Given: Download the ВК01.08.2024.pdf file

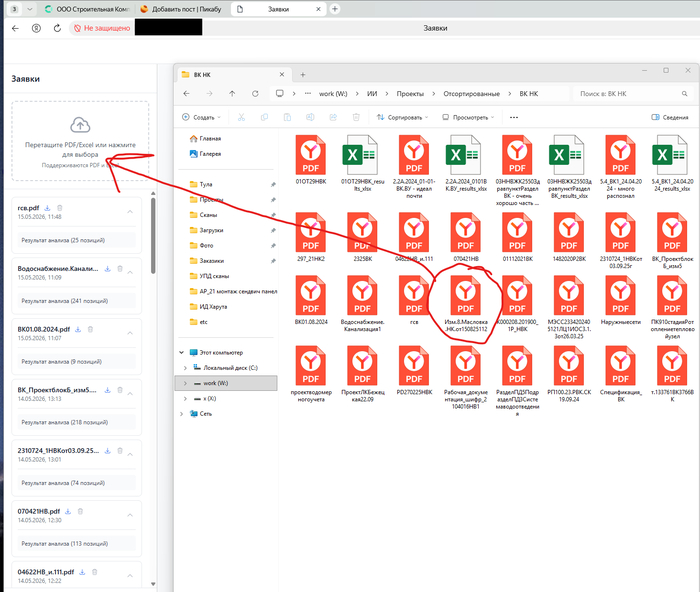Looking at the screenshot, I should pos(78,329).
